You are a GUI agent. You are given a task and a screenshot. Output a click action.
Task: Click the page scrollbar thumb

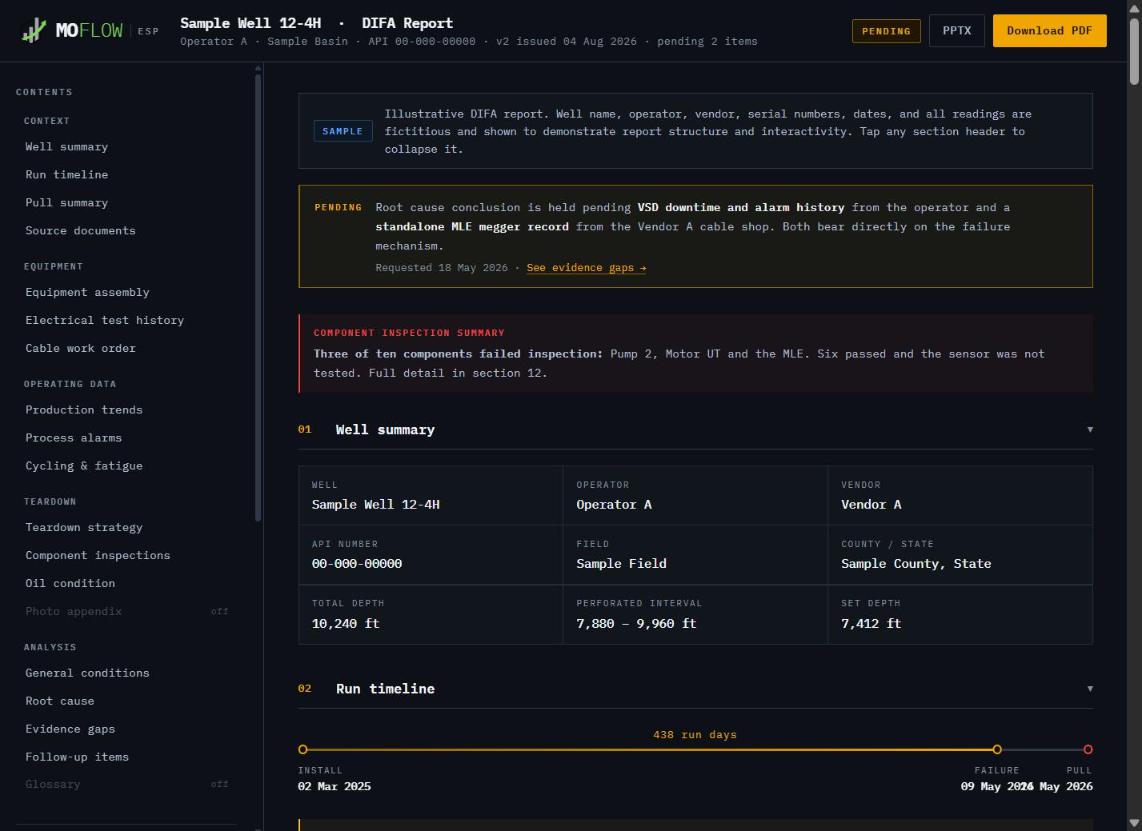(x=1134, y=51)
